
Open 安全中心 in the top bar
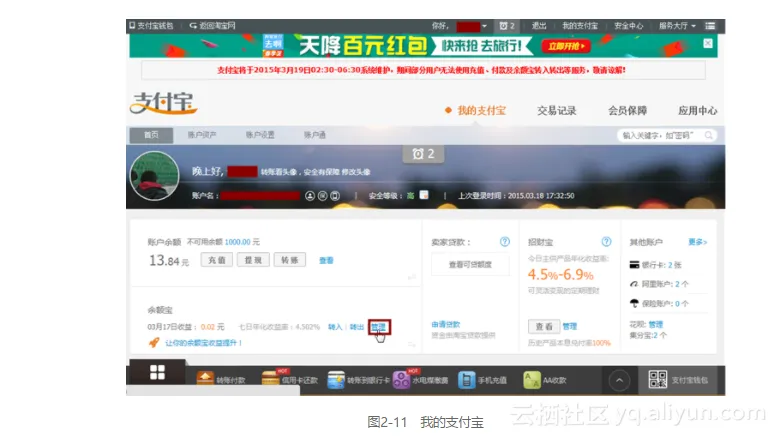coord(628,26)
